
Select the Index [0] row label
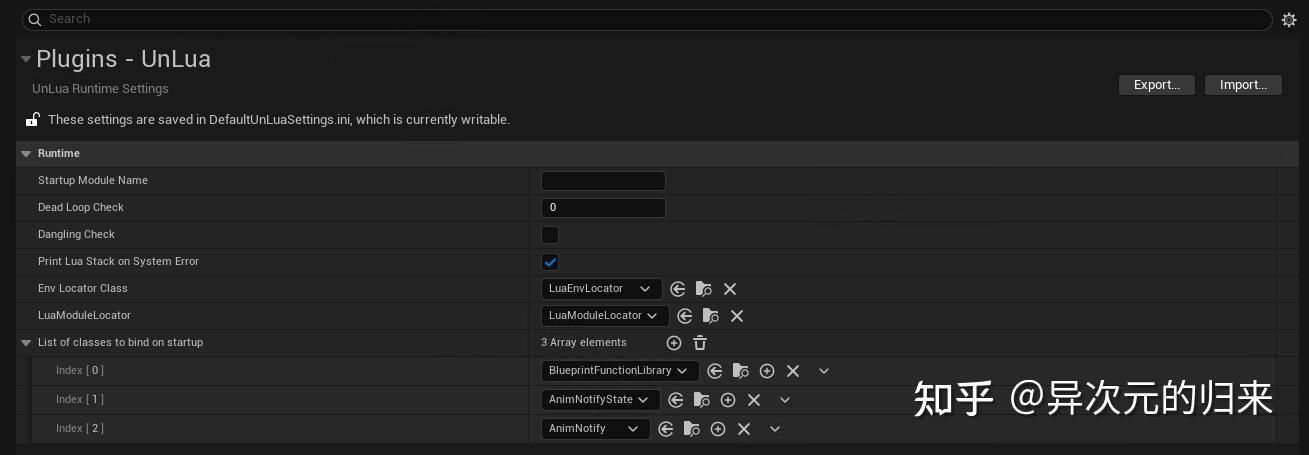click(80, 371)
